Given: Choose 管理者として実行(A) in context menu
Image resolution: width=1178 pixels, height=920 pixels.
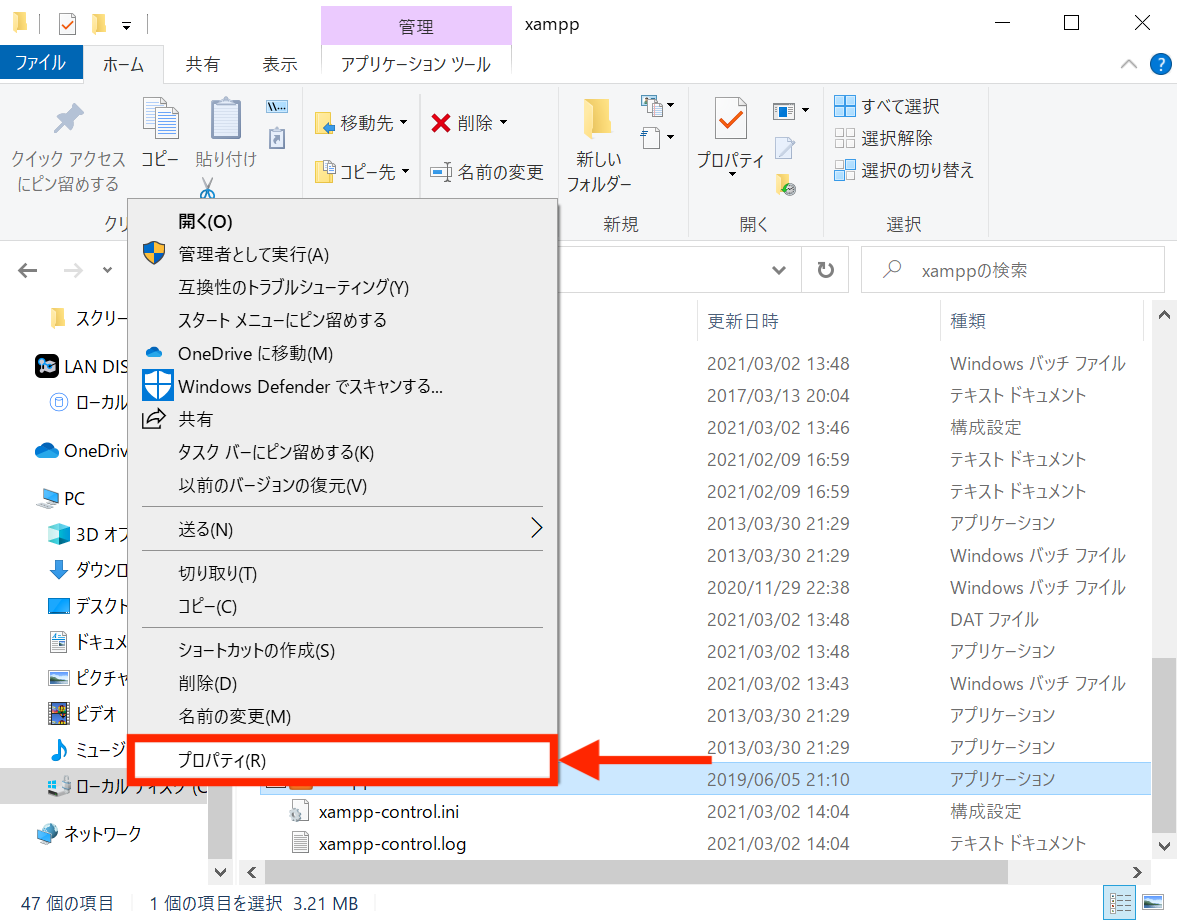Looking at the screenshot, I should point(343,255).
